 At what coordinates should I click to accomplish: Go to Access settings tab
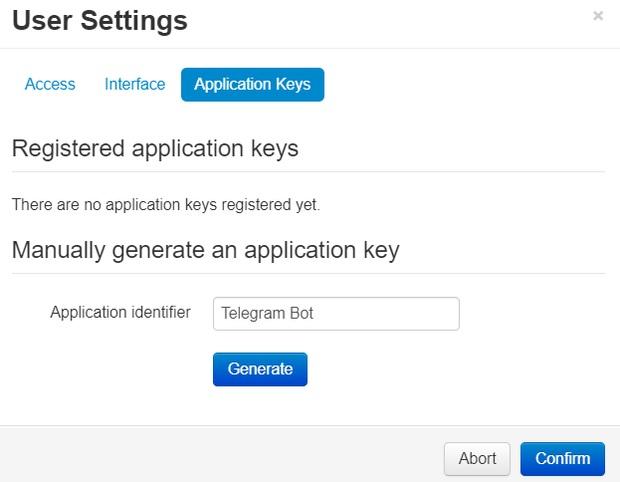tap(50, 85)
